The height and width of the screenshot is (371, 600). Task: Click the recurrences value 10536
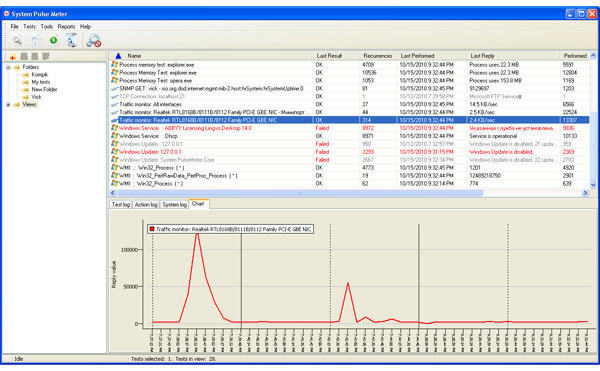tap(369, 73)
